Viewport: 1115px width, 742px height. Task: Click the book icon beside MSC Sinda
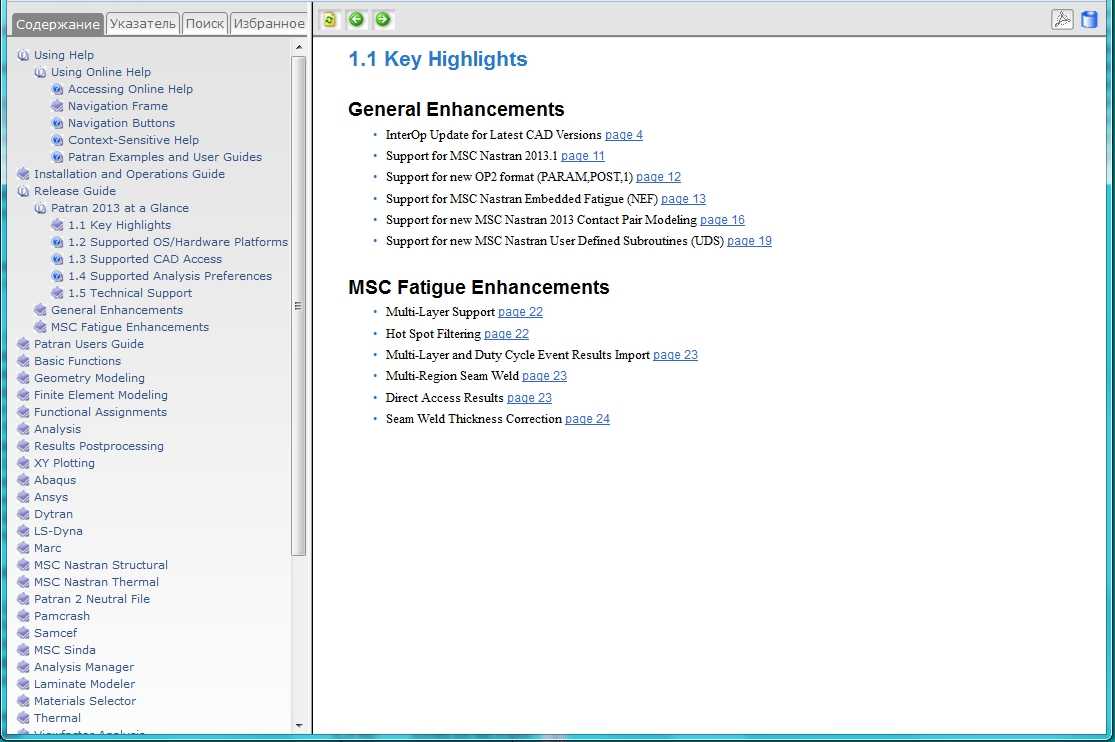pos(23,650)
